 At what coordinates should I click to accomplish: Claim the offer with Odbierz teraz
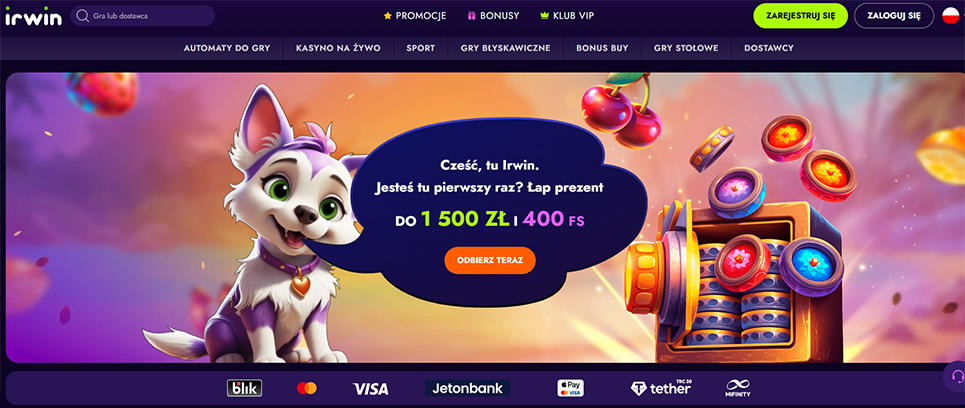click(x=490, y=260)
